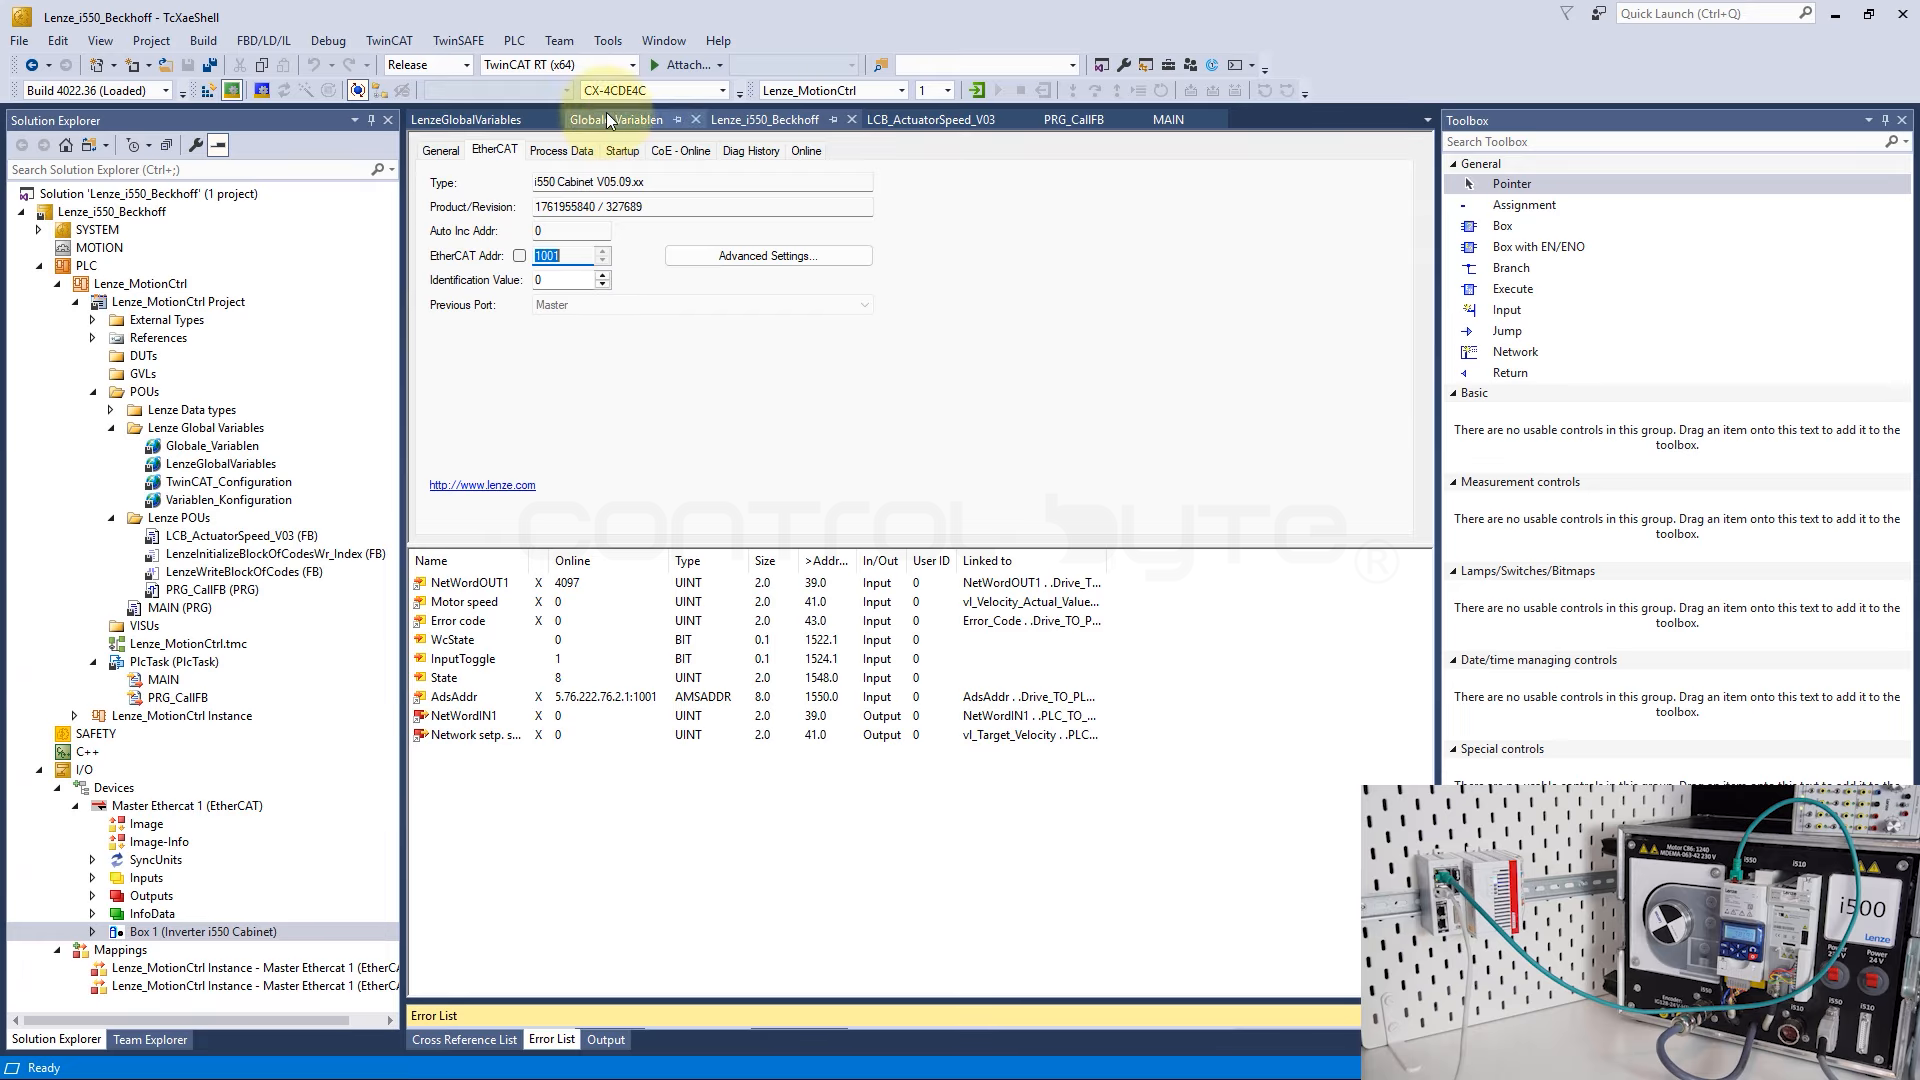Click the Undo toolbar icon
Viewport: 1920px width, 1080px height.
(x=314, y=65)
